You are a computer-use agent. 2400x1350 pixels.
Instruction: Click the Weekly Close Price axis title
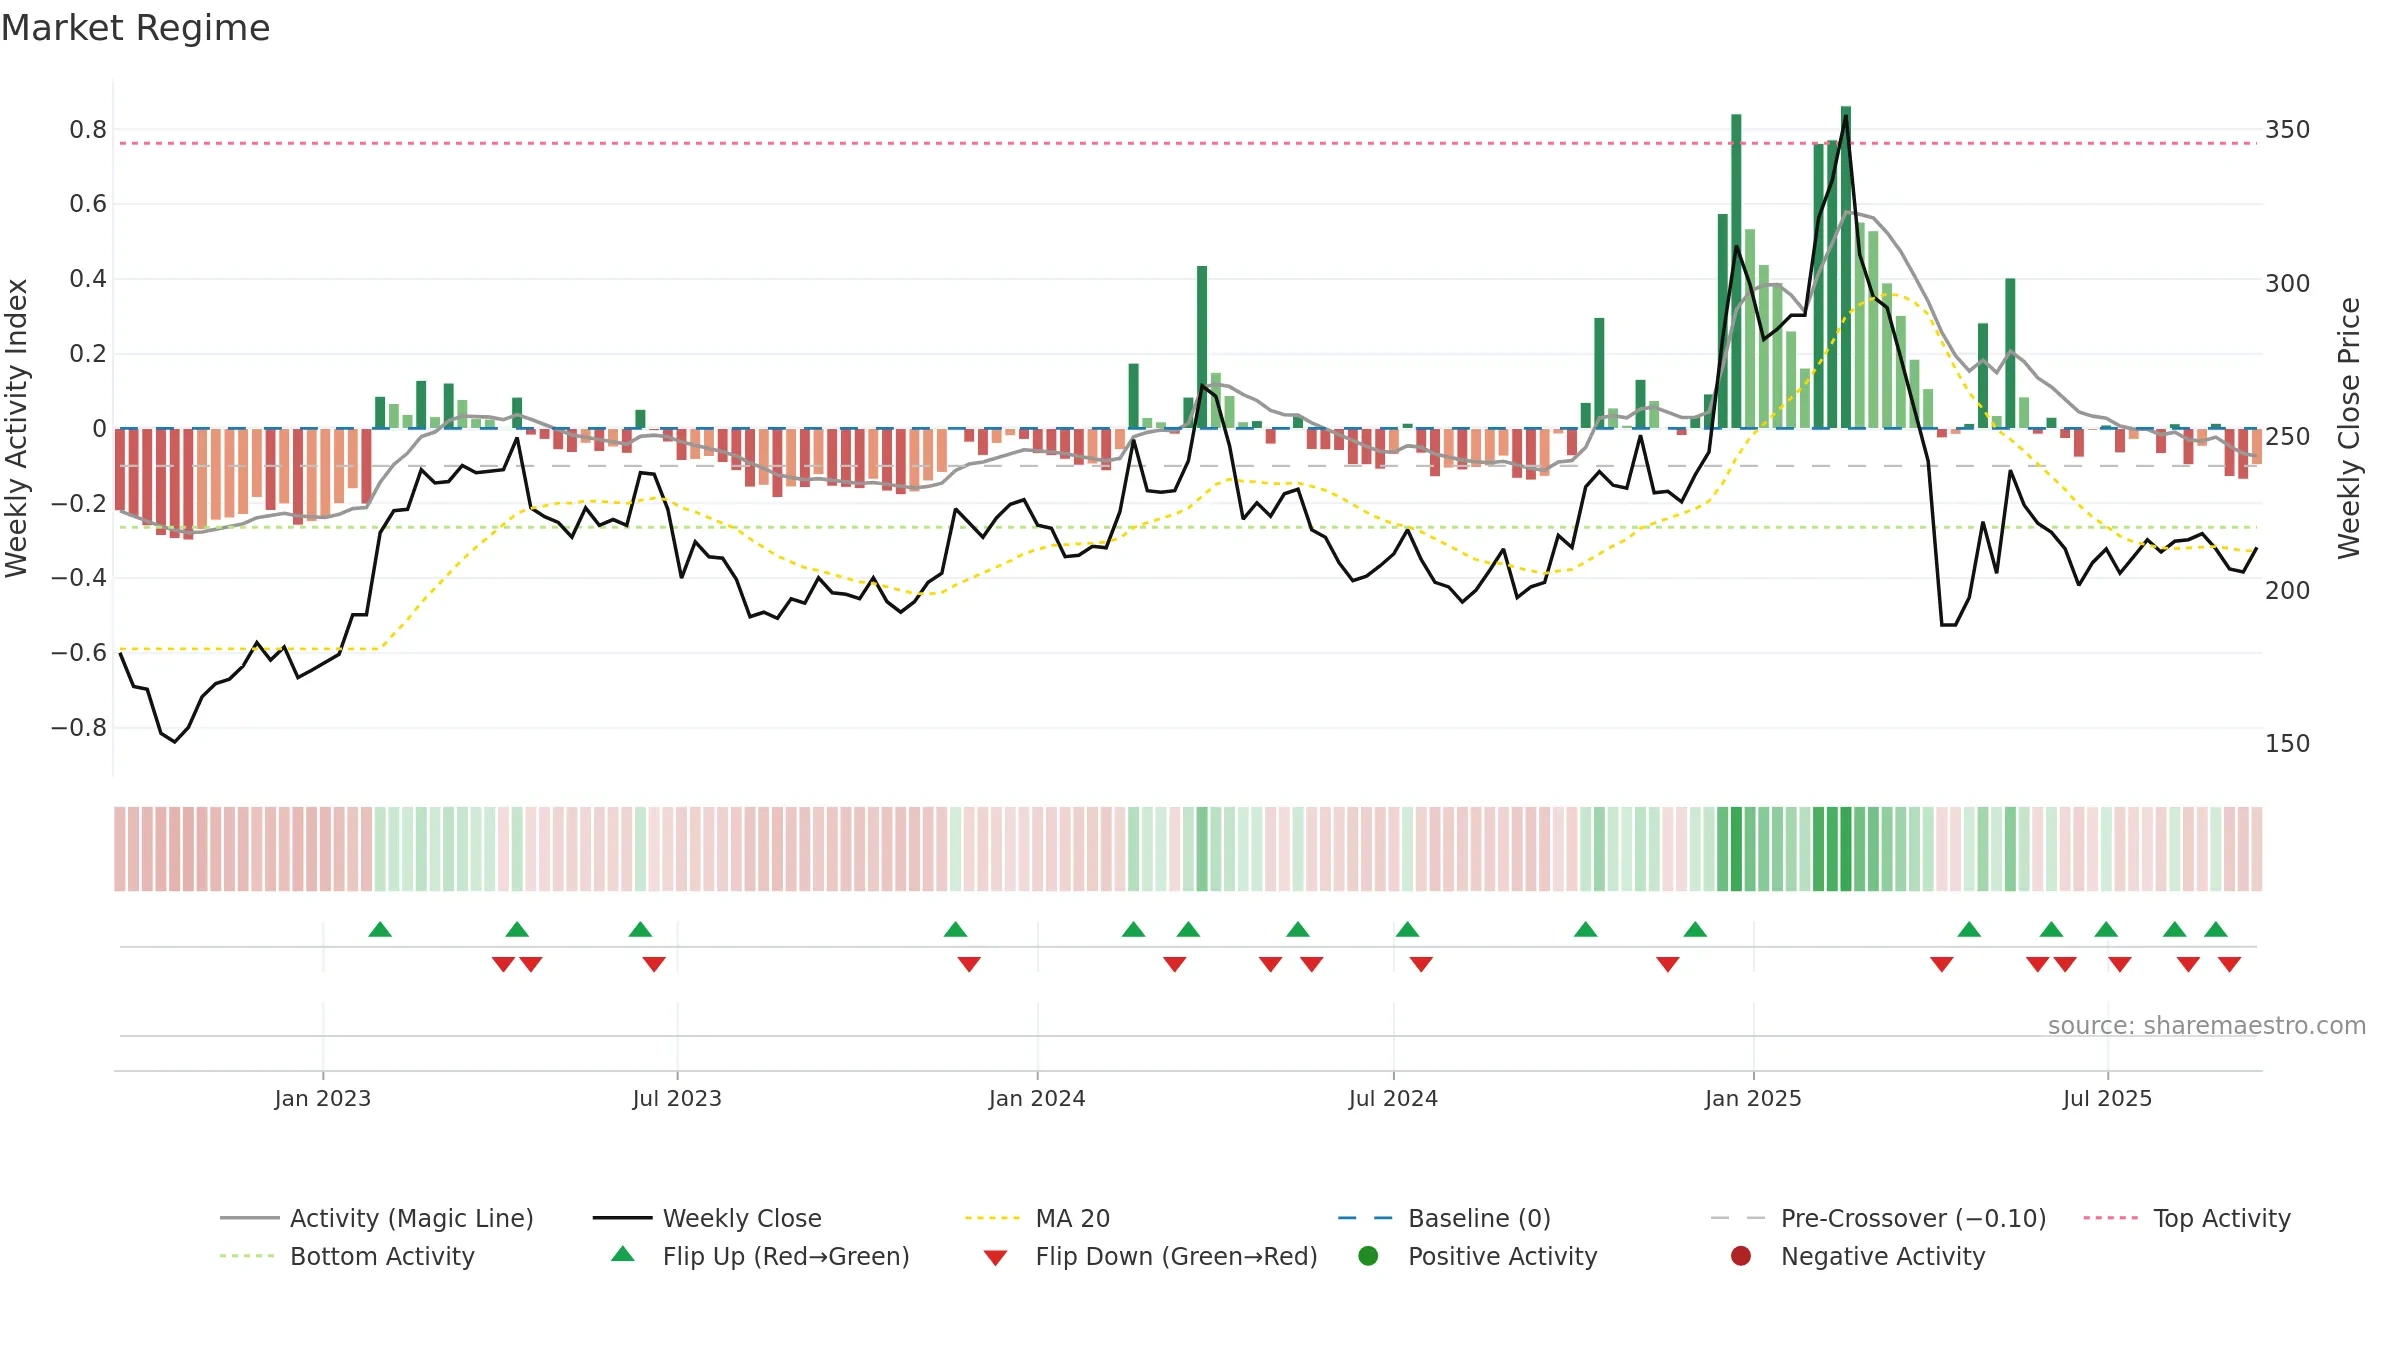pyautogui.click(x=2349, y=428)
